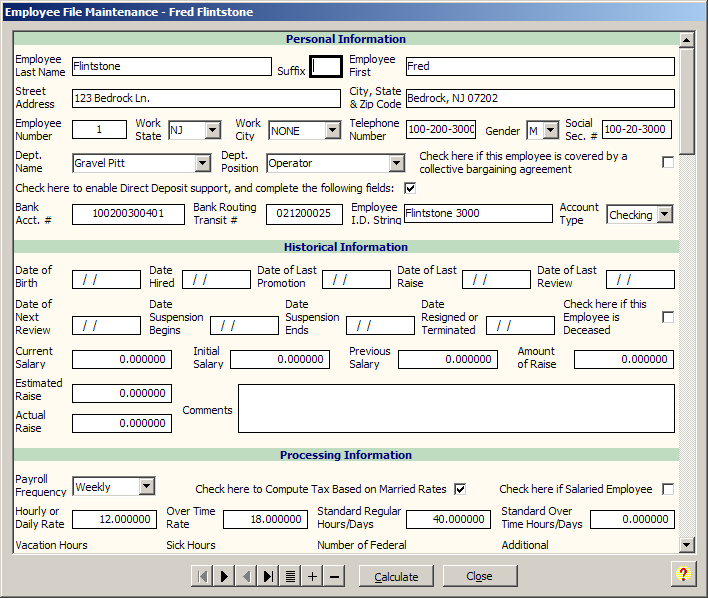Open help with the question mark icon
This screenshot has height=598, width=708.
point(683,574)
